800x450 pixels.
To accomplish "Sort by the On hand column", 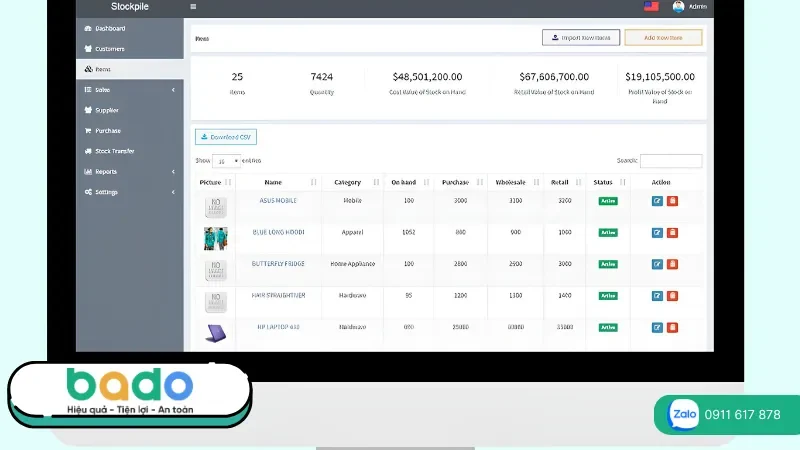I will pyautogui.click(x=409, y=182).
